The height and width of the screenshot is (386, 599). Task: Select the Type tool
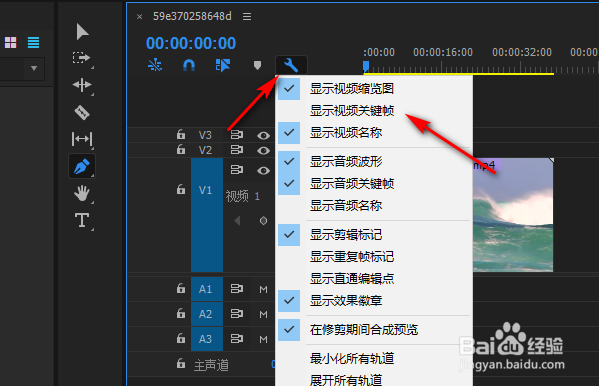coord(82,221)
